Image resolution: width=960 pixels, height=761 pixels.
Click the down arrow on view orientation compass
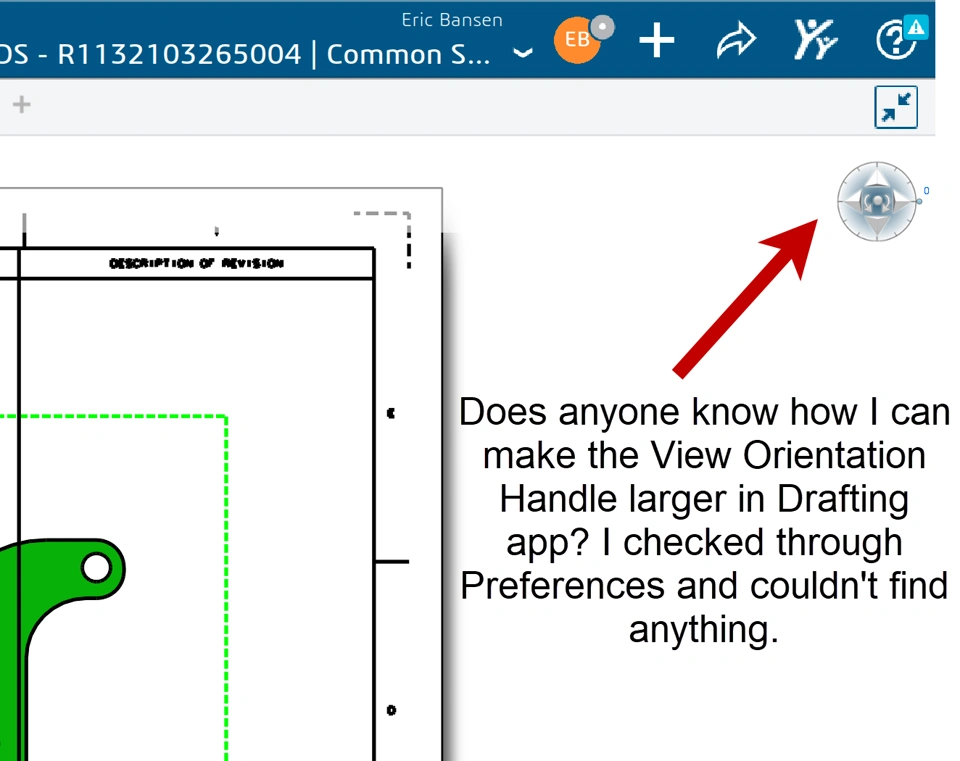[876, 226]
